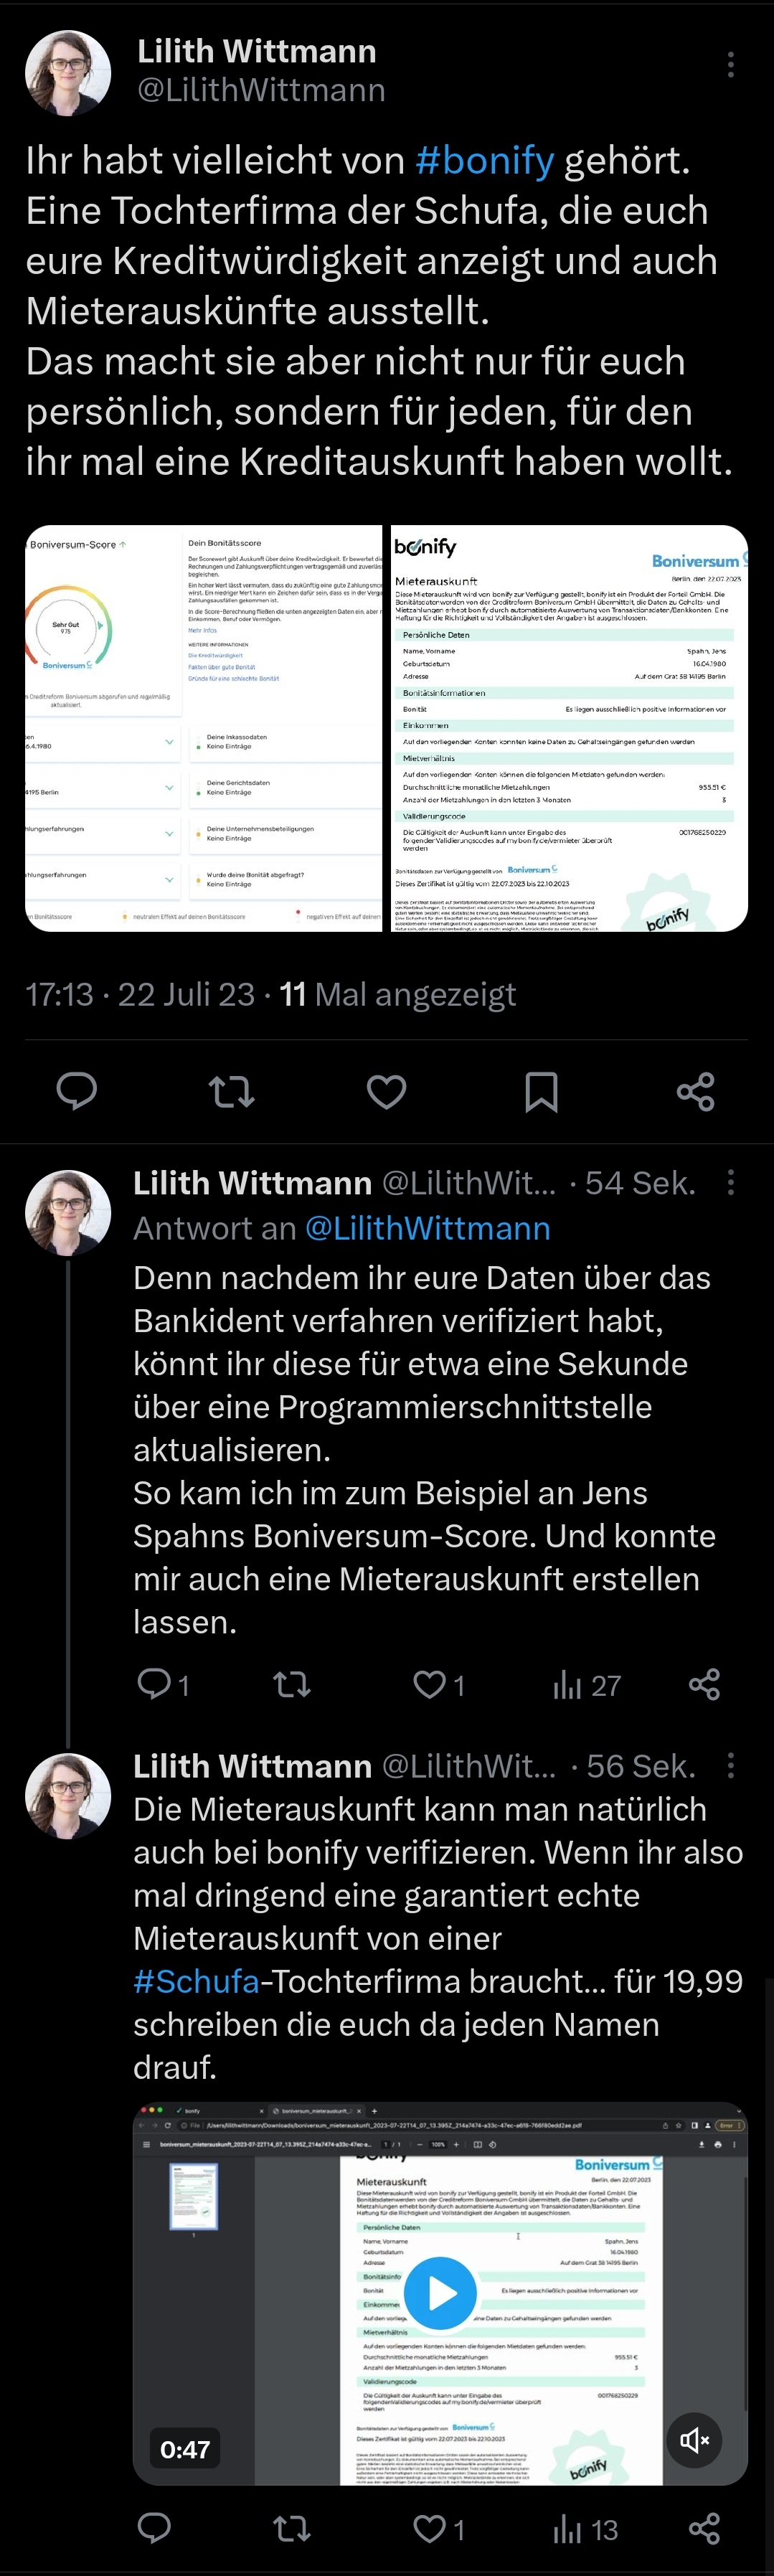Open the #bonify hashtag
The height and width of the screenshot is (2576, 774).
point(484,160)
